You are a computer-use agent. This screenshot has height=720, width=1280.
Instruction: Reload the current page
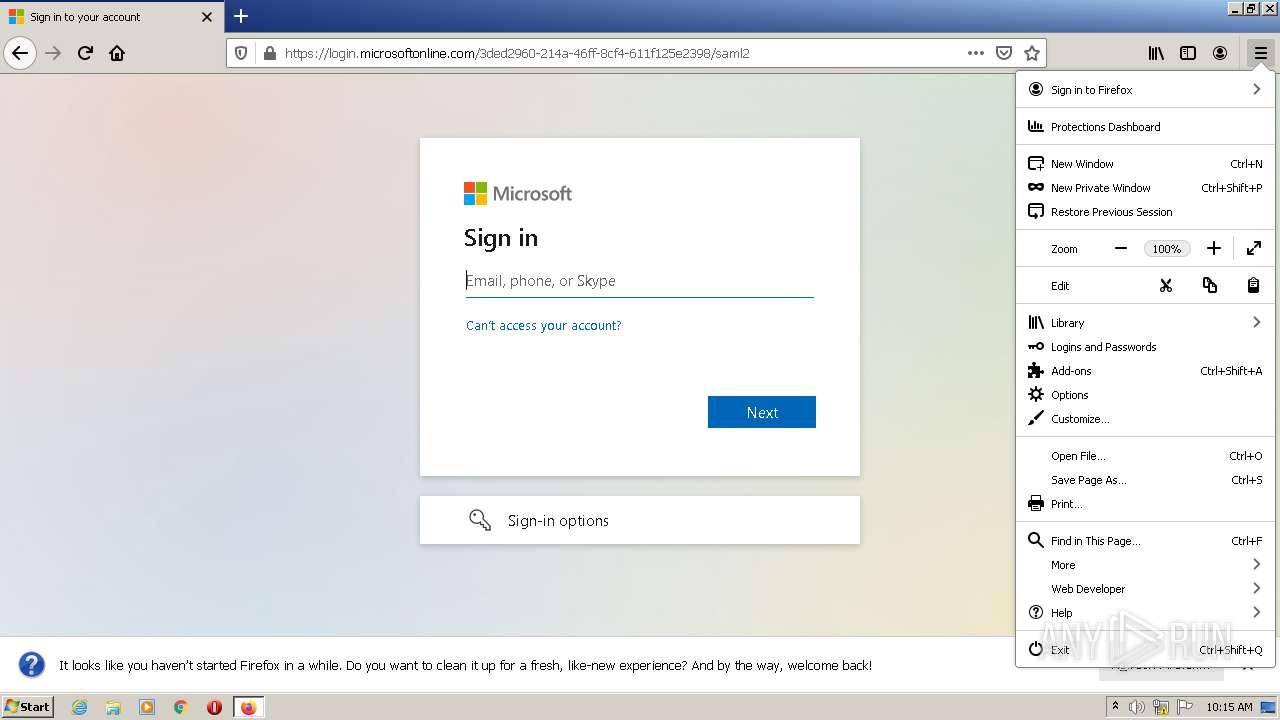point(85,53)
